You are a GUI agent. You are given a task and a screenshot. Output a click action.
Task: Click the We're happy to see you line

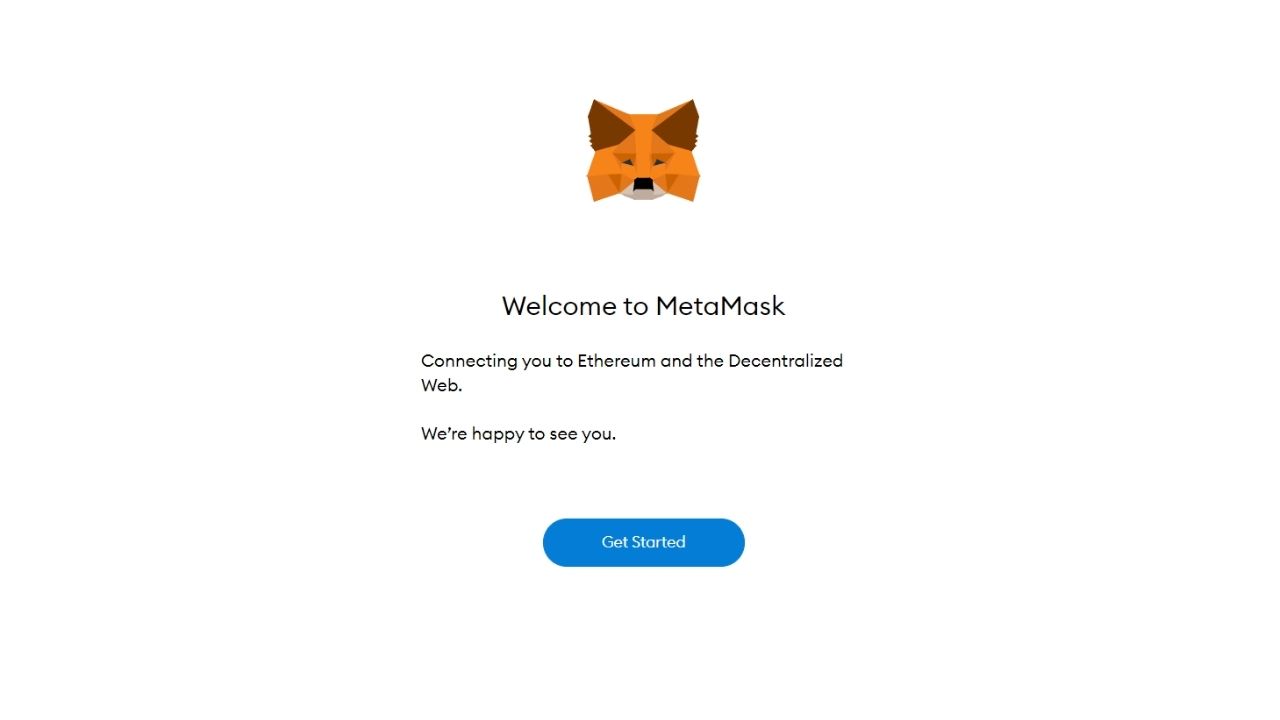[518, 434]
